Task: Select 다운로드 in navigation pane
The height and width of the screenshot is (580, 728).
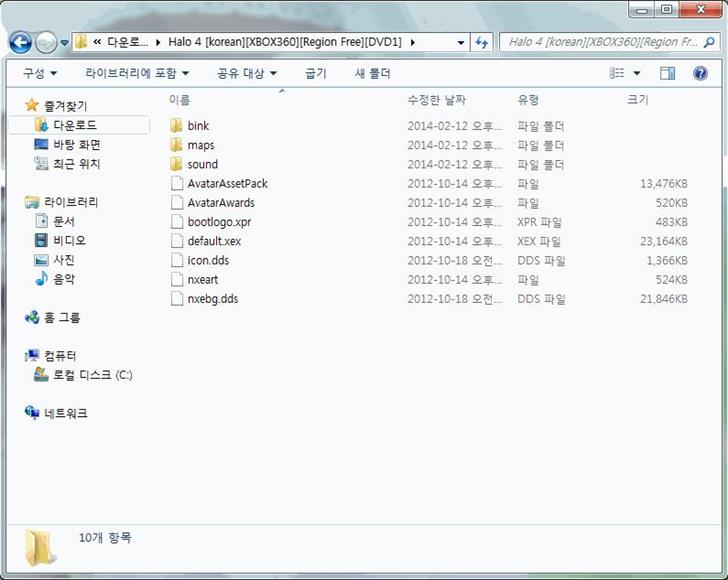Action: coord(75,125)
